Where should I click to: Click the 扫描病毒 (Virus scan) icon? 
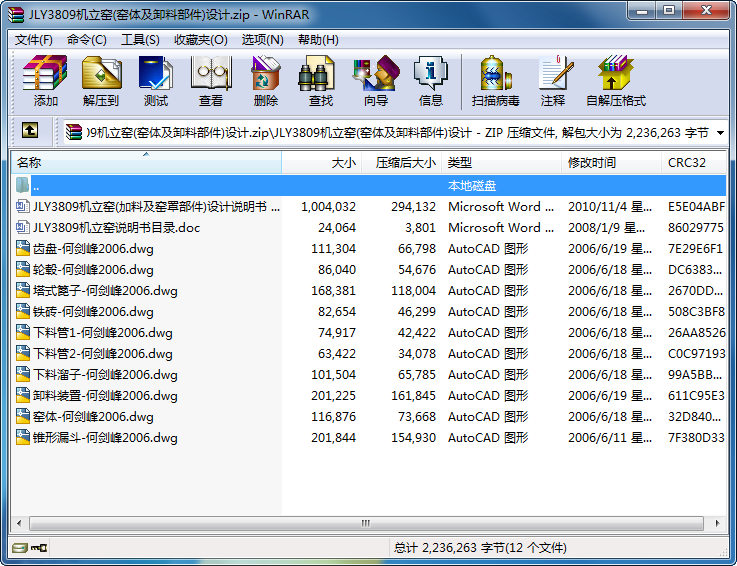pyautogui.click(x=495, y=73)
